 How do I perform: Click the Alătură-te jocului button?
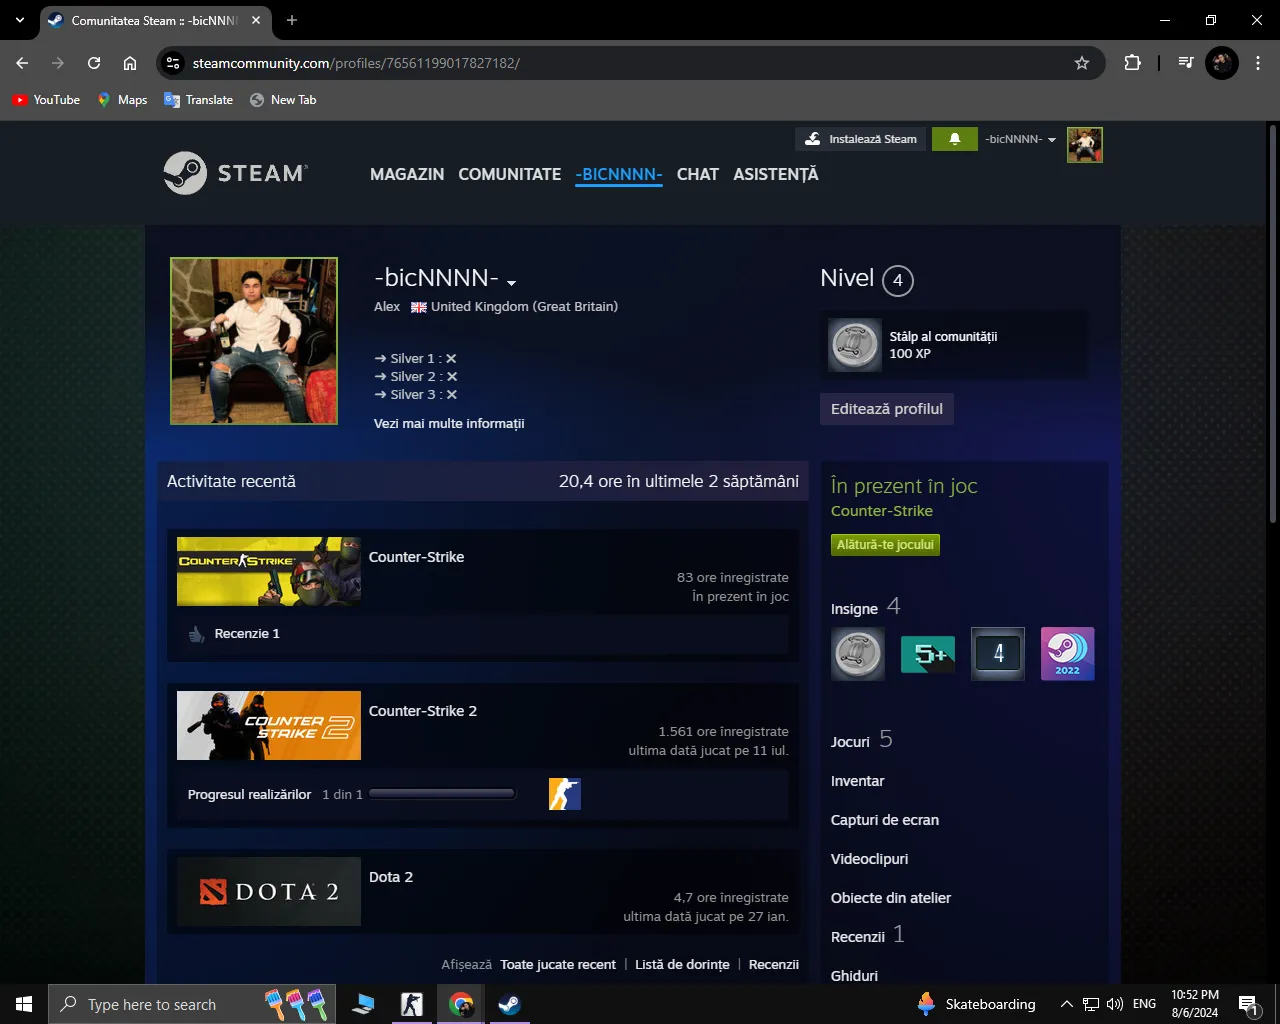pyautogui.click(x=885, y=545)
